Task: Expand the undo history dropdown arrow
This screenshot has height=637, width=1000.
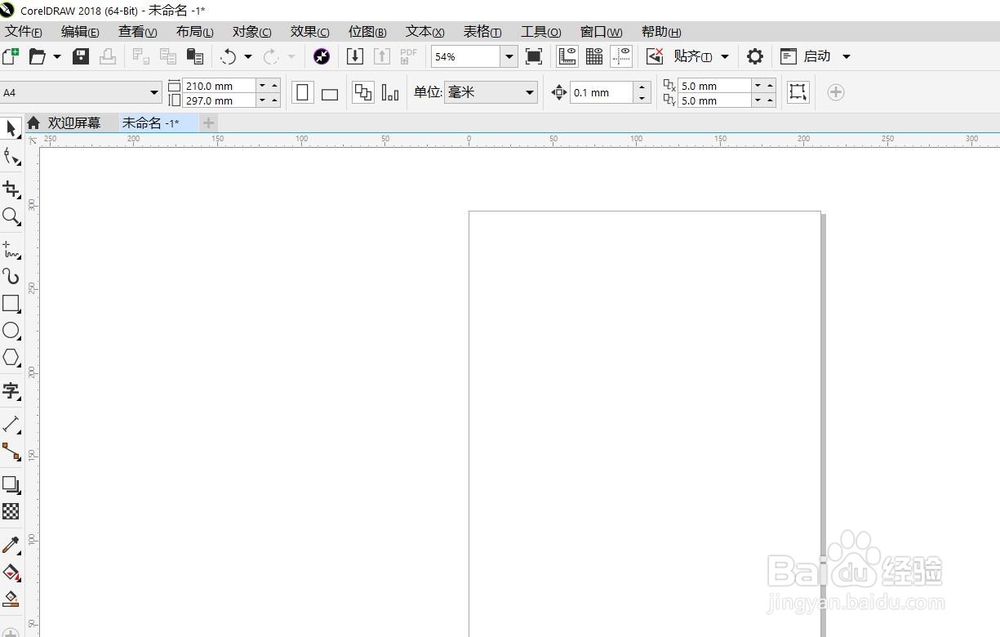Action: click(248, 56)
